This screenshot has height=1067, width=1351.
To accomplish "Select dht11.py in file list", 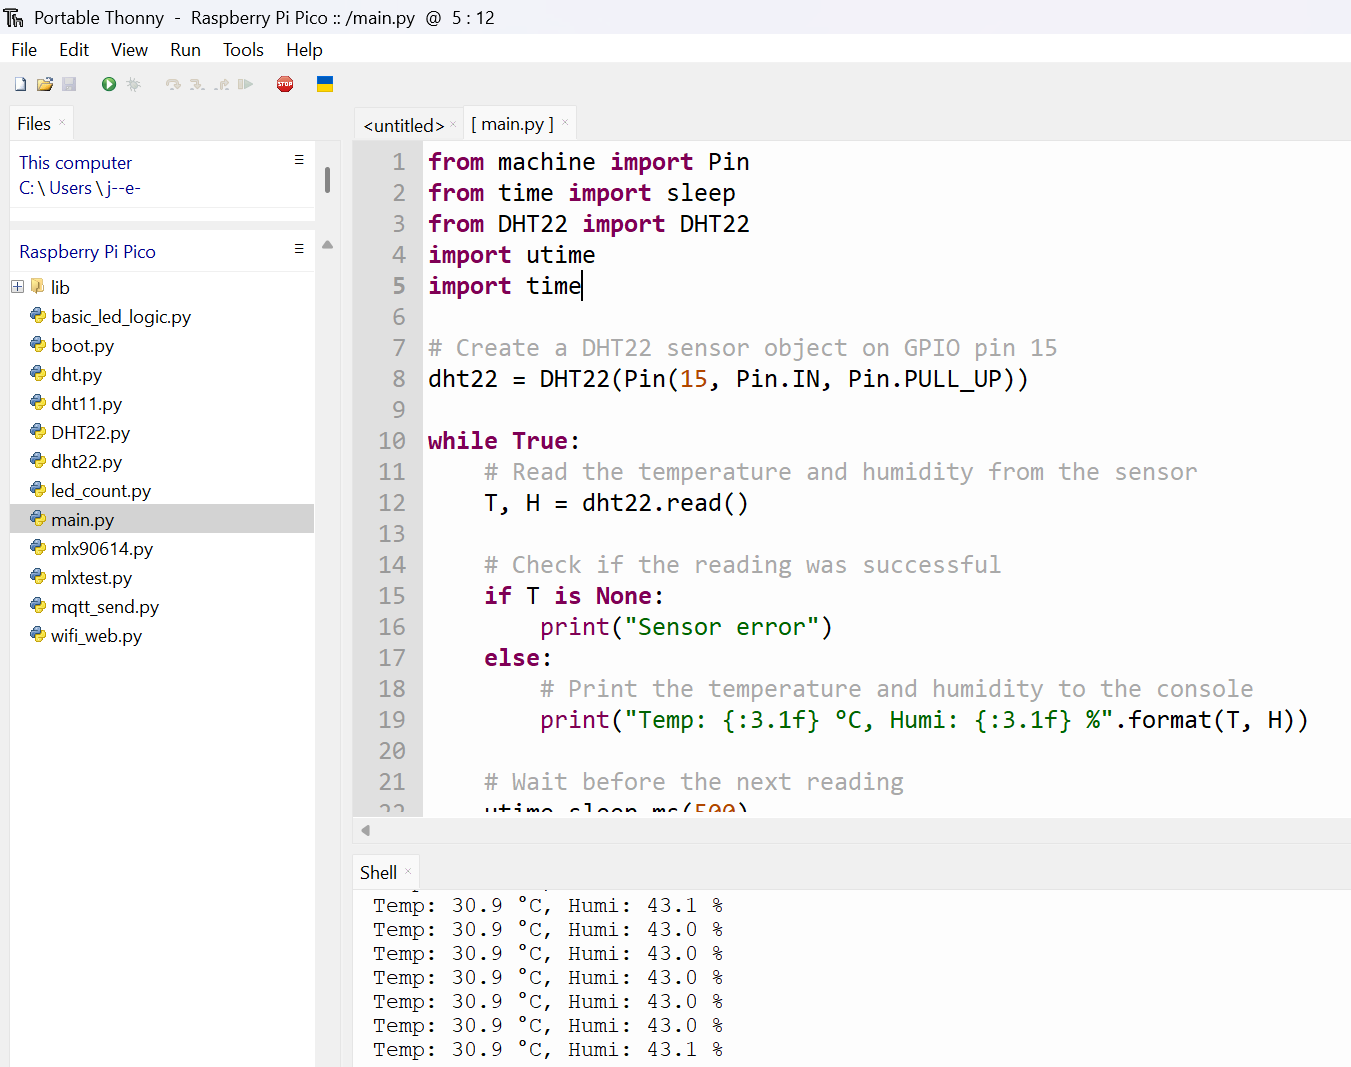I will point(86,404).
